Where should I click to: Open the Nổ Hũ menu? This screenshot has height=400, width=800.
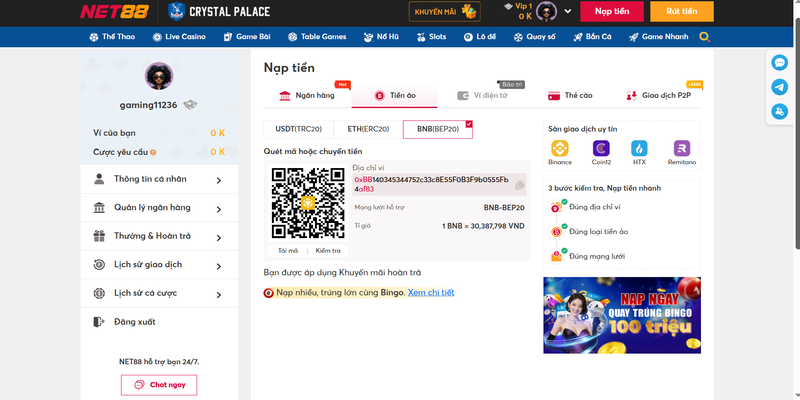tap(381, 37)
